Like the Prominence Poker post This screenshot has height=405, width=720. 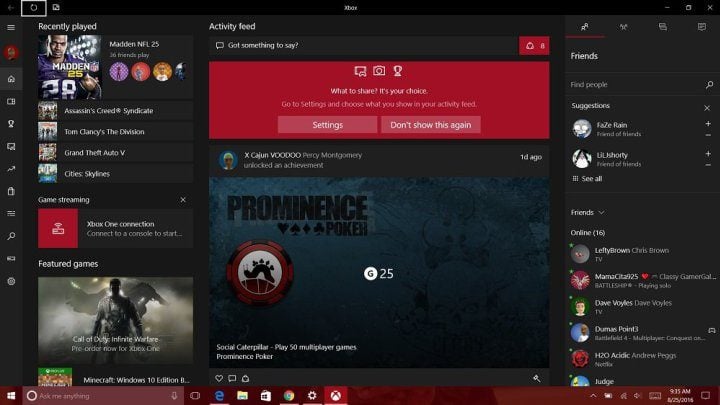coord(219,378)
